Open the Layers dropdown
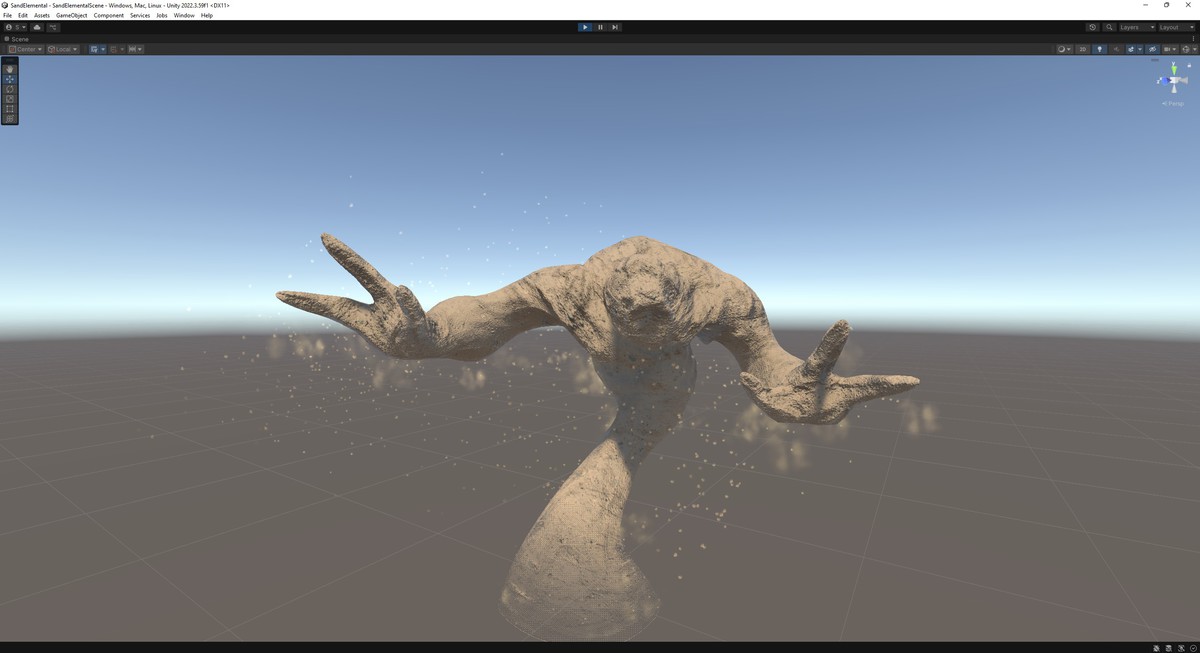Screen dimensions: 1200x653 [1136, 27]
